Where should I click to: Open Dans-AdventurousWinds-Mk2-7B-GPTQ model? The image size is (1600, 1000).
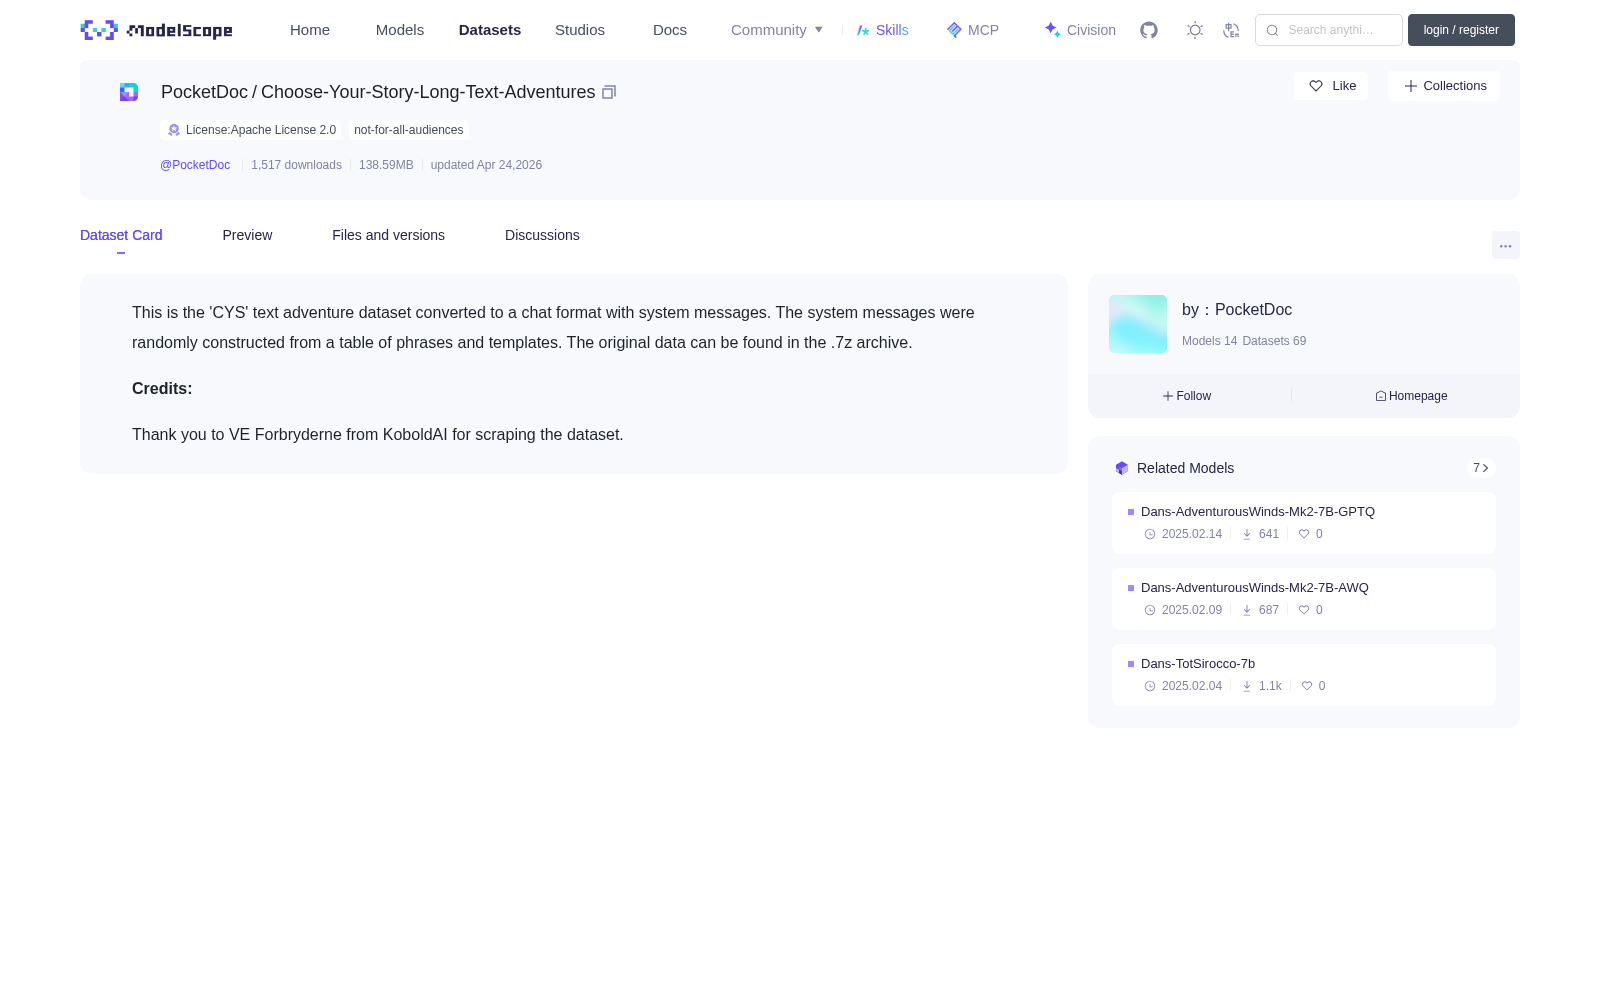[x=1258, y=512]
